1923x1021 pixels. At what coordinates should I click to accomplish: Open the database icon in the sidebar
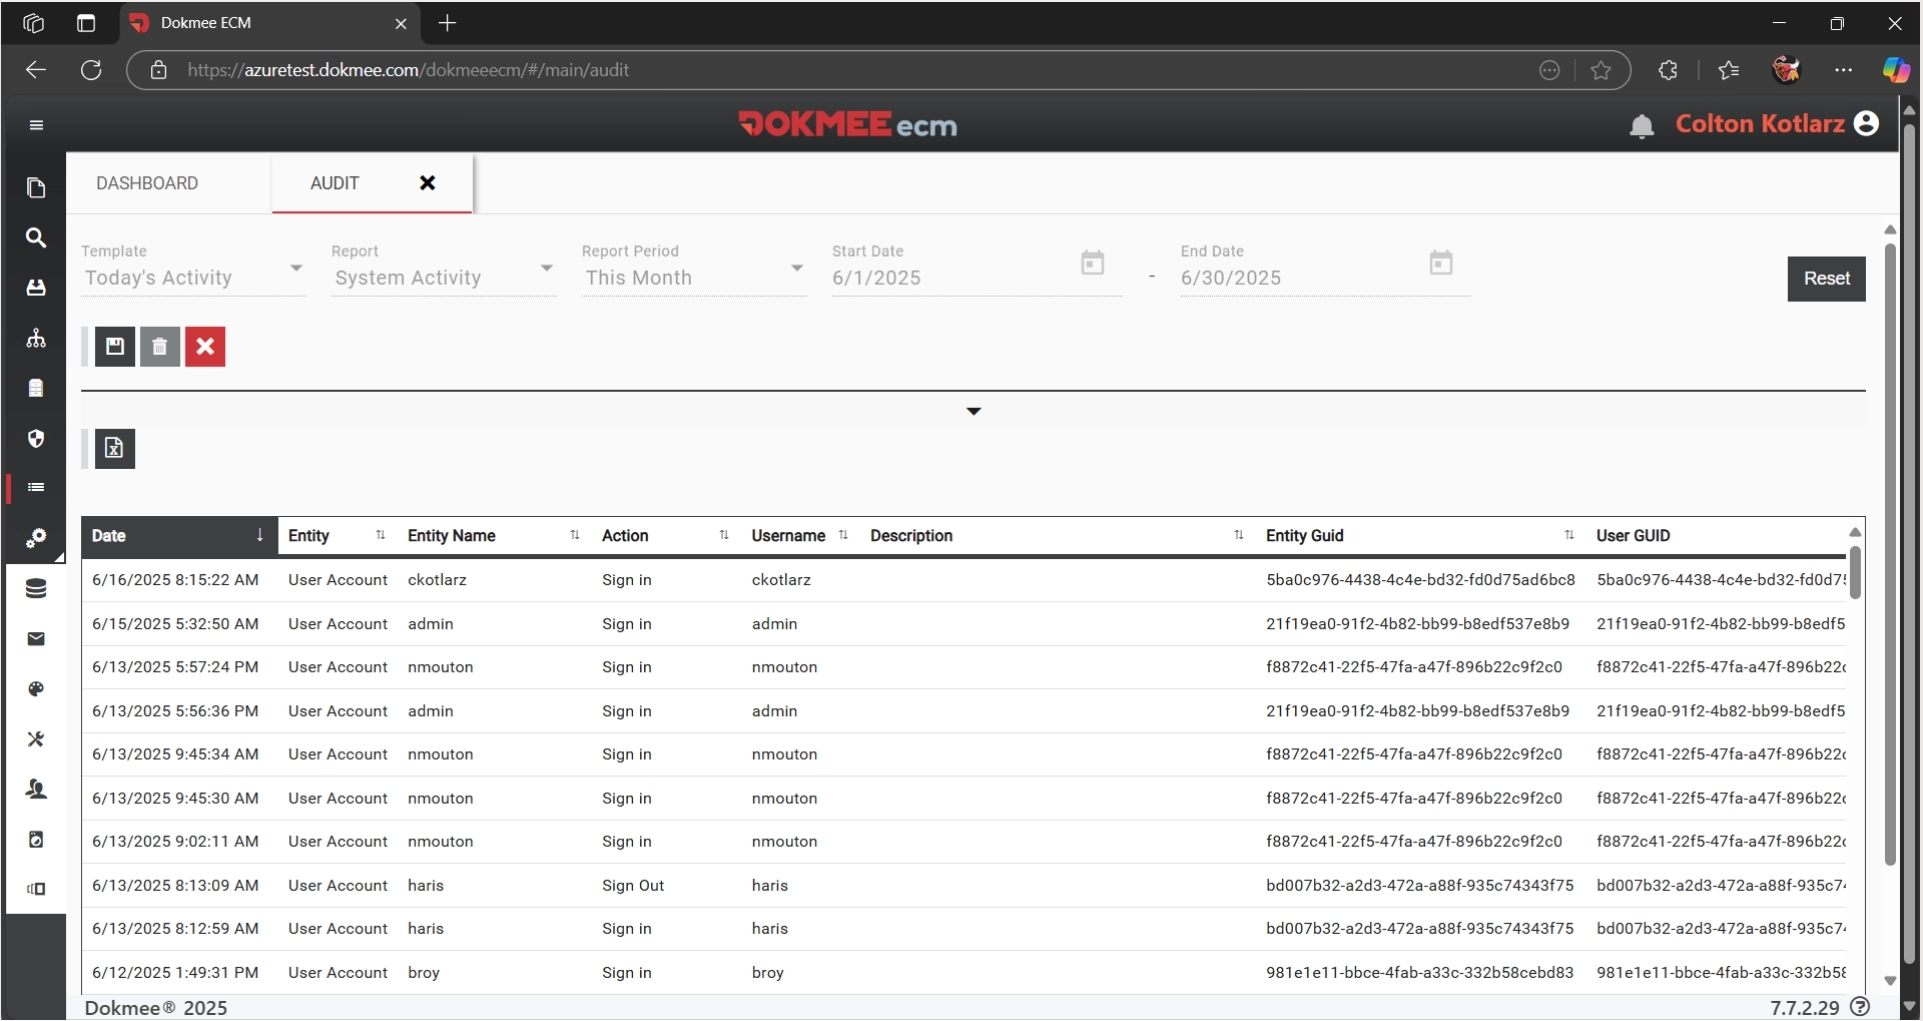(x=36, y=589)
